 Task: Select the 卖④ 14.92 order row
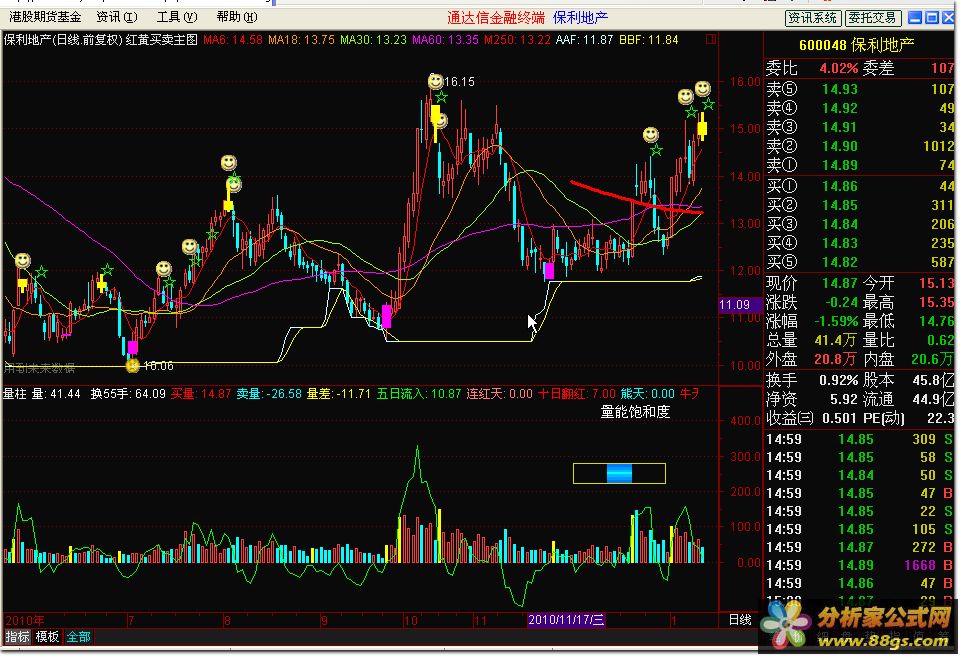860,108
